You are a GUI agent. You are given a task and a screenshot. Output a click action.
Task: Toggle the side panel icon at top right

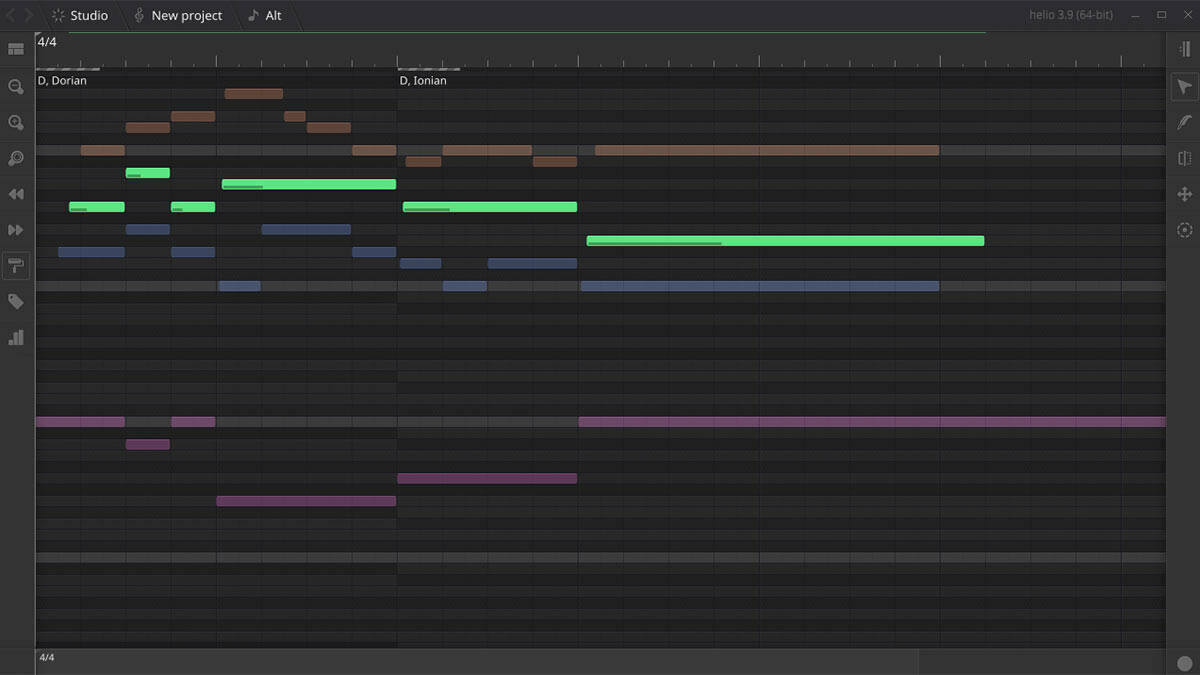[1185, 49]
